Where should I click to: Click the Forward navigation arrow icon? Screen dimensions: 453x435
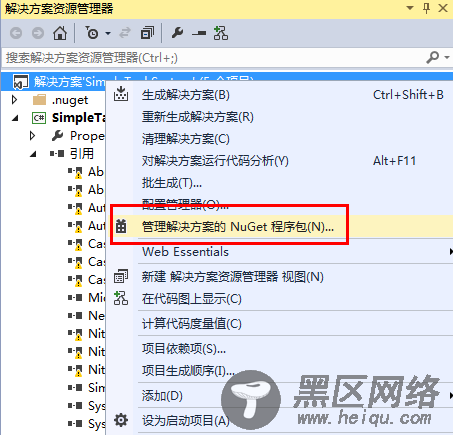coord(38,33)
